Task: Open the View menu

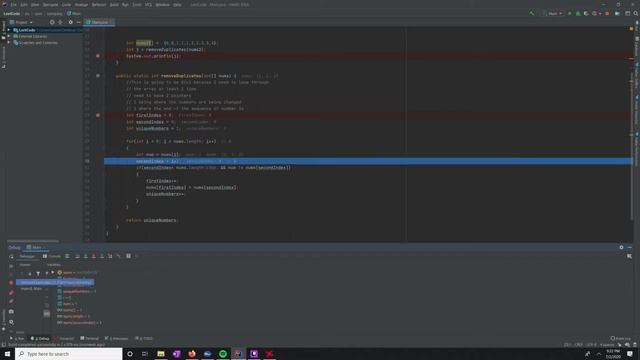Action: coord(35,4)
